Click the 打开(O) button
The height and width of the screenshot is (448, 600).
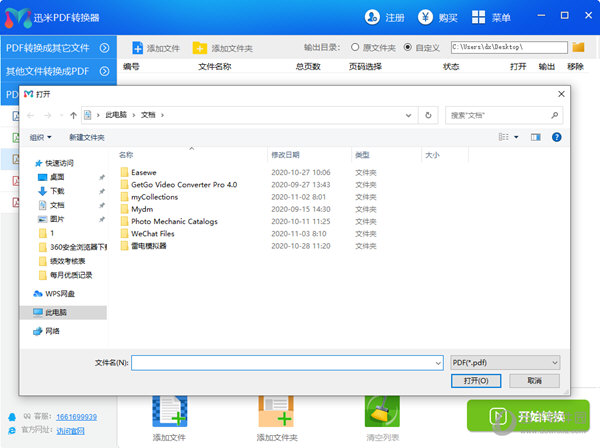tap(476, 381)
